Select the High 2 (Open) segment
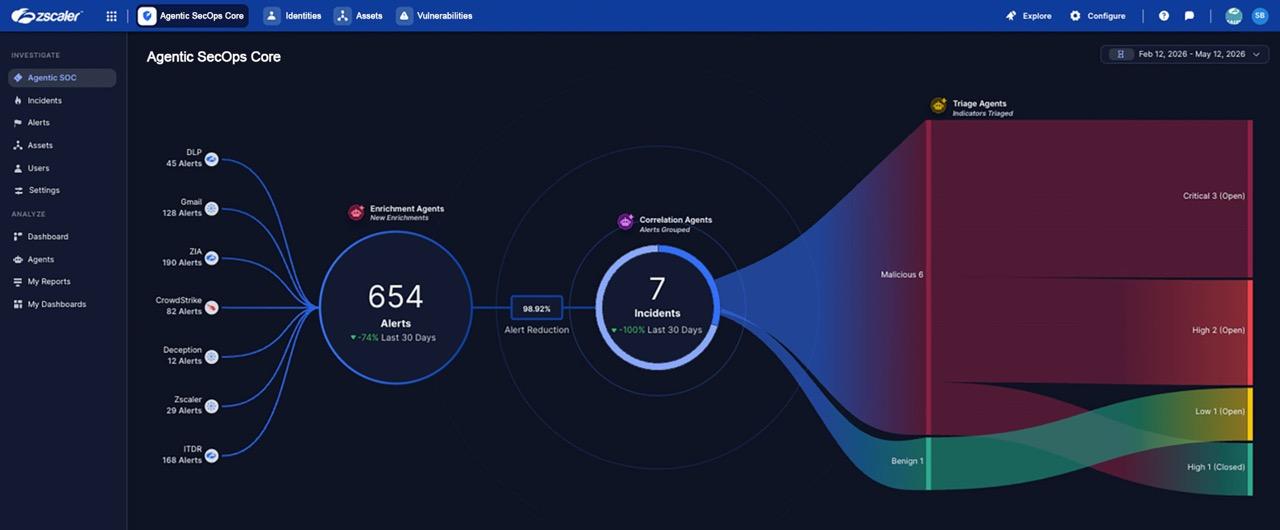The height and width of the screenshot is (530, 1280). (1249, 332)
